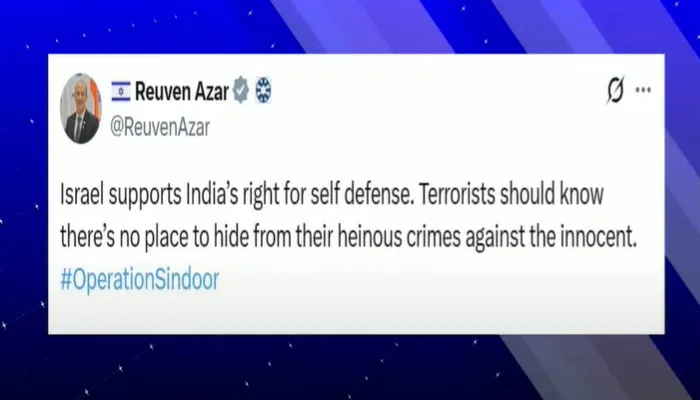Open Reuven Azar's profile picture
This screenshot has height=400, width=700.
tap(81, 108)
